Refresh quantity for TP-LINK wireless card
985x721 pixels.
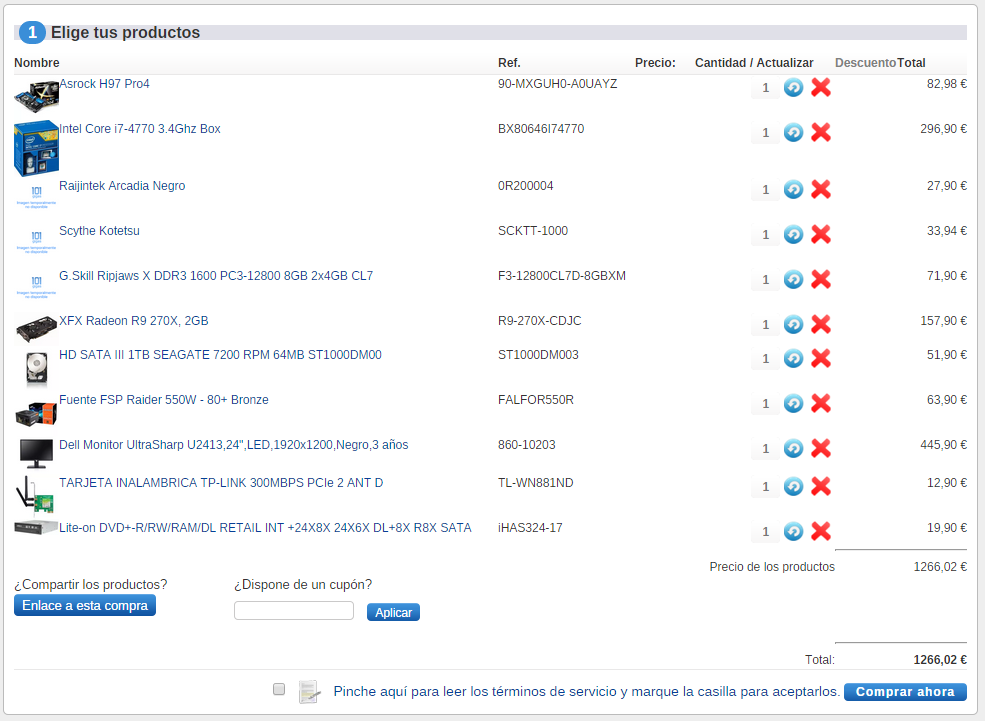click(x=793, y=487)
